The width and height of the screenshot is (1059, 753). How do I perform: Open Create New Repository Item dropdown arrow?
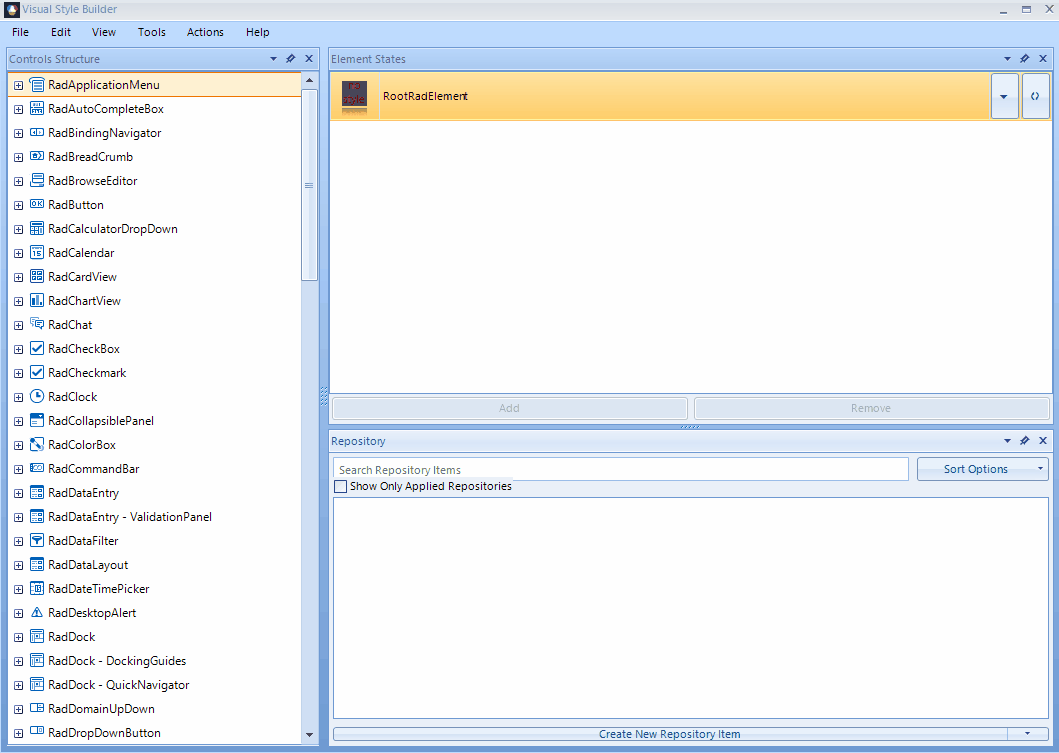1027,733
